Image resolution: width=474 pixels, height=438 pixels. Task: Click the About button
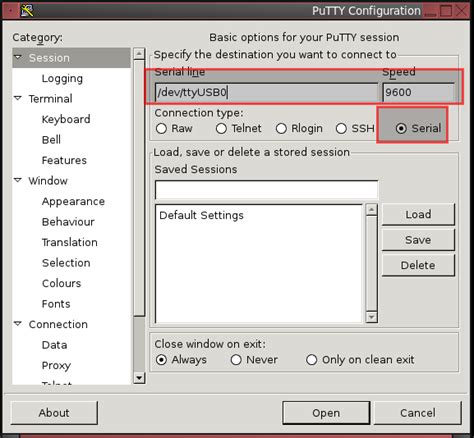(54, 413)
